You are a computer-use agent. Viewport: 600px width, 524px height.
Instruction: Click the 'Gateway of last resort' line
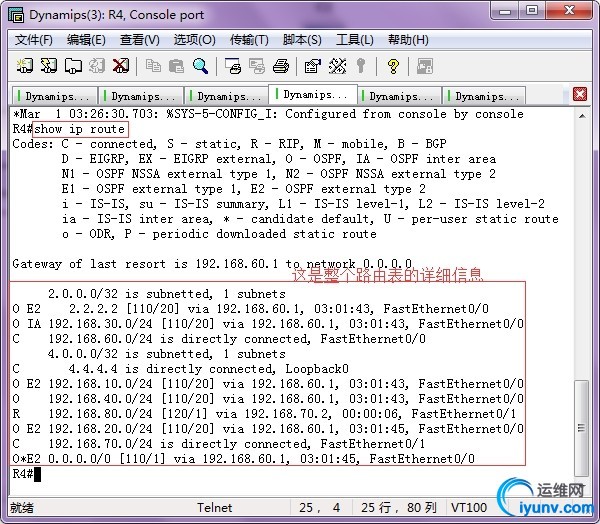(212, 264)
